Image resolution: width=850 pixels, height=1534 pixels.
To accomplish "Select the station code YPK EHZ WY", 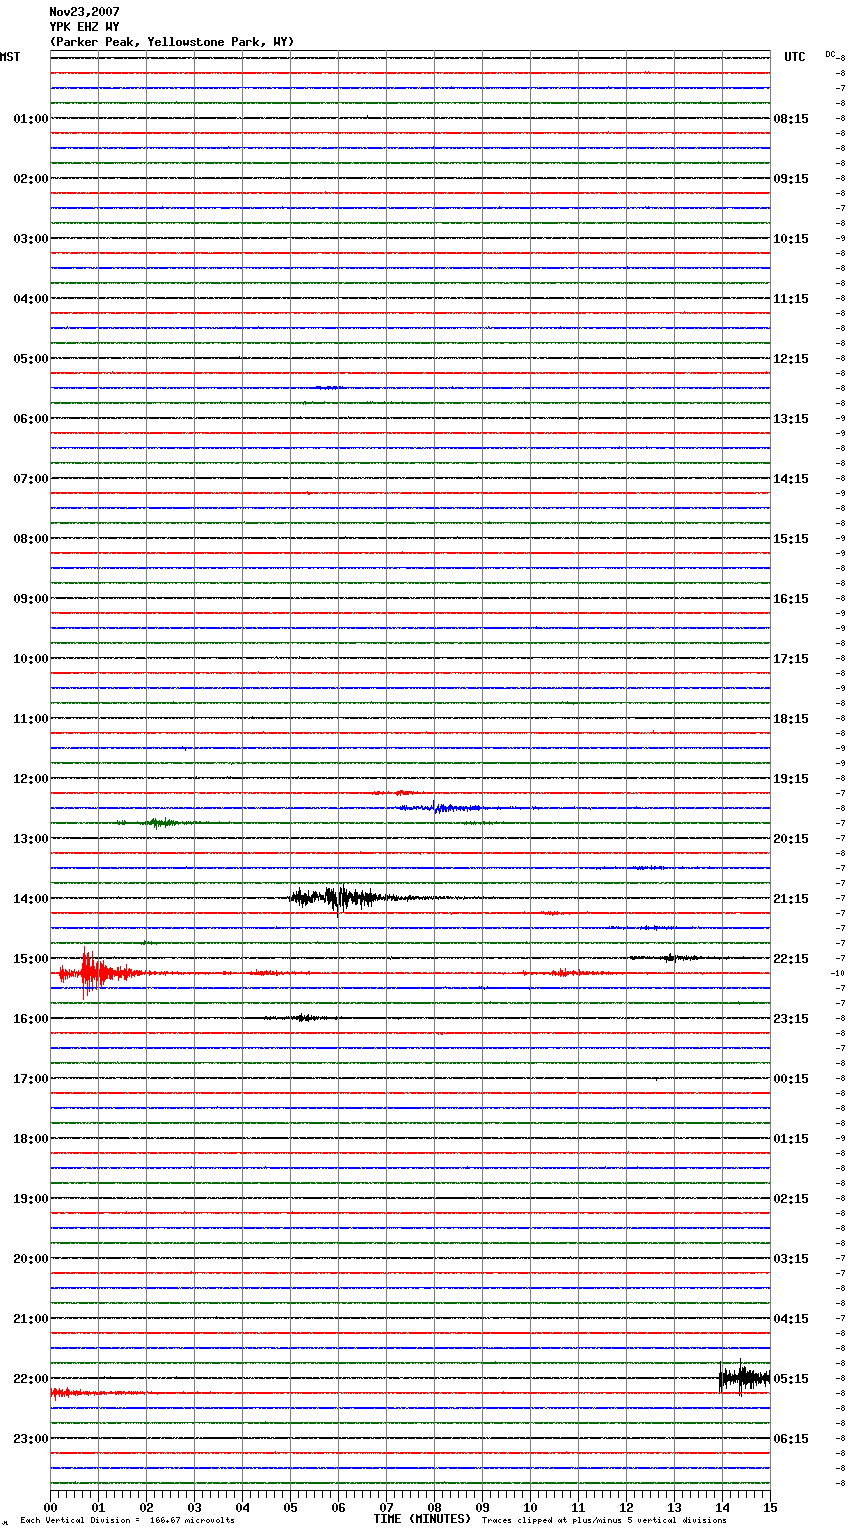I will [84, 27].
